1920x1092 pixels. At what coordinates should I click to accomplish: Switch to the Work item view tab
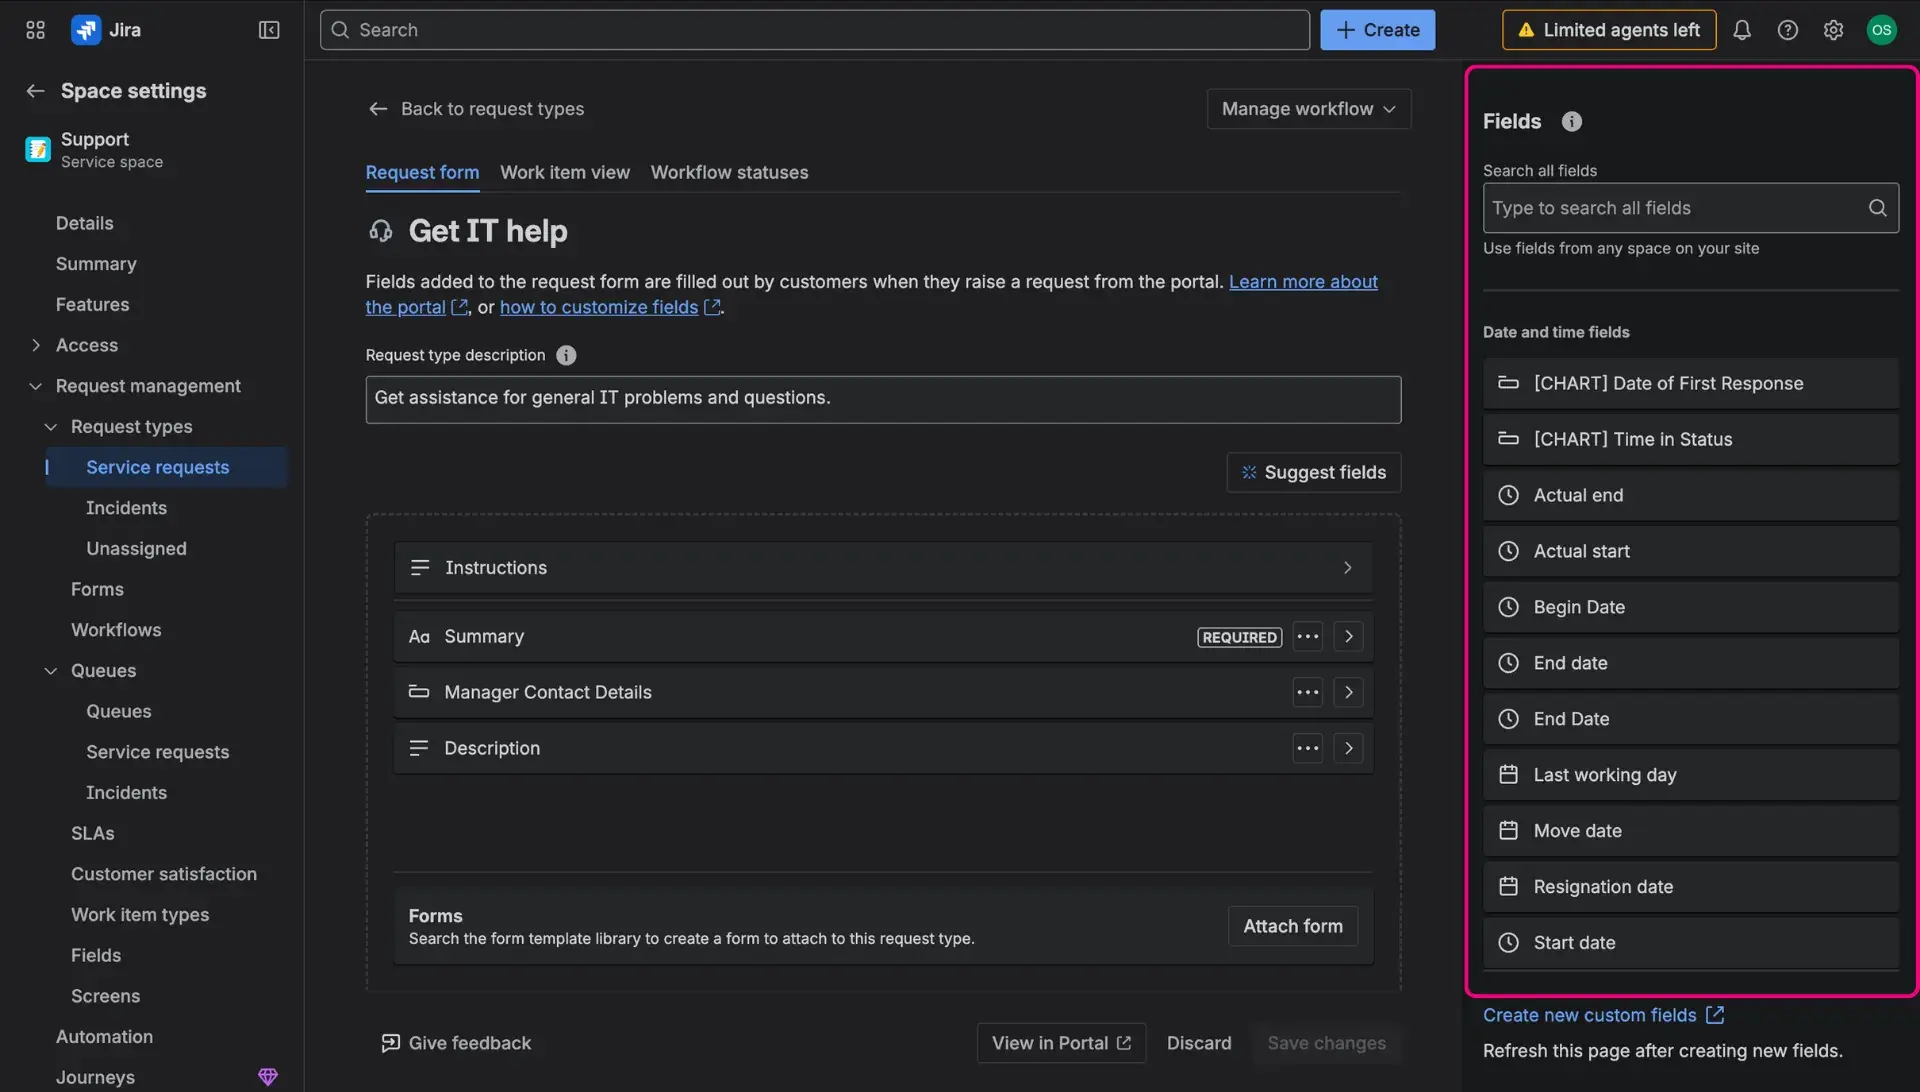tap(565, 172)
